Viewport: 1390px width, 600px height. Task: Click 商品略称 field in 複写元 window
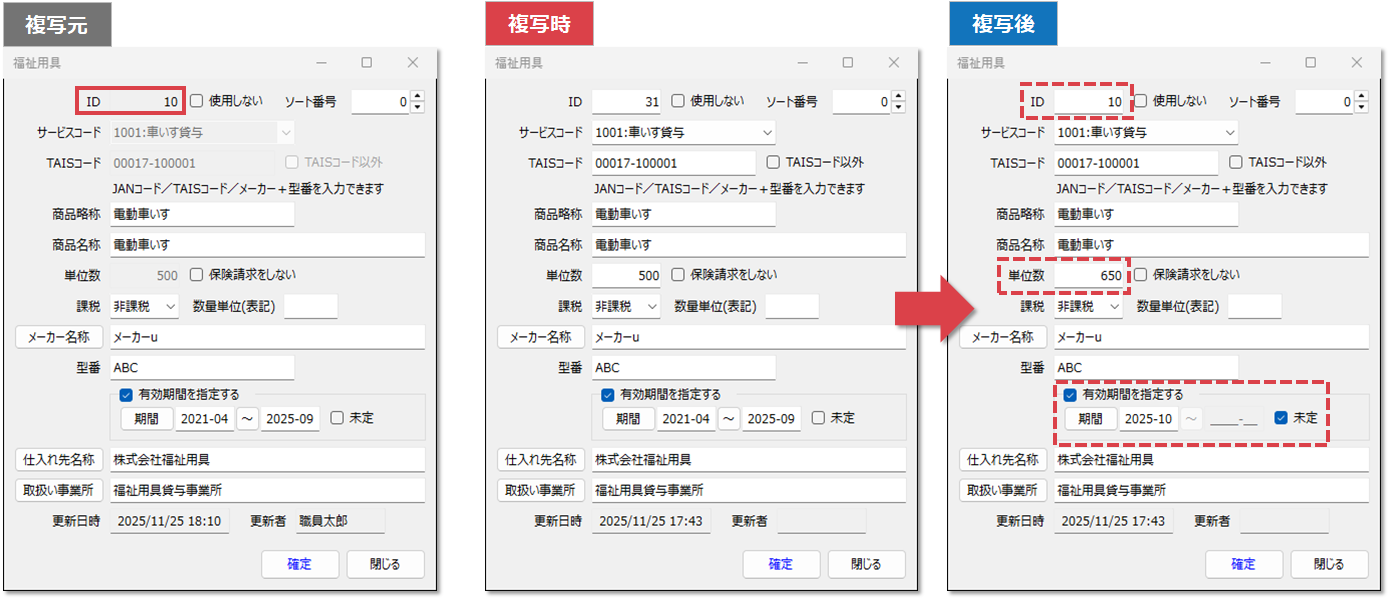coord(202,213)
